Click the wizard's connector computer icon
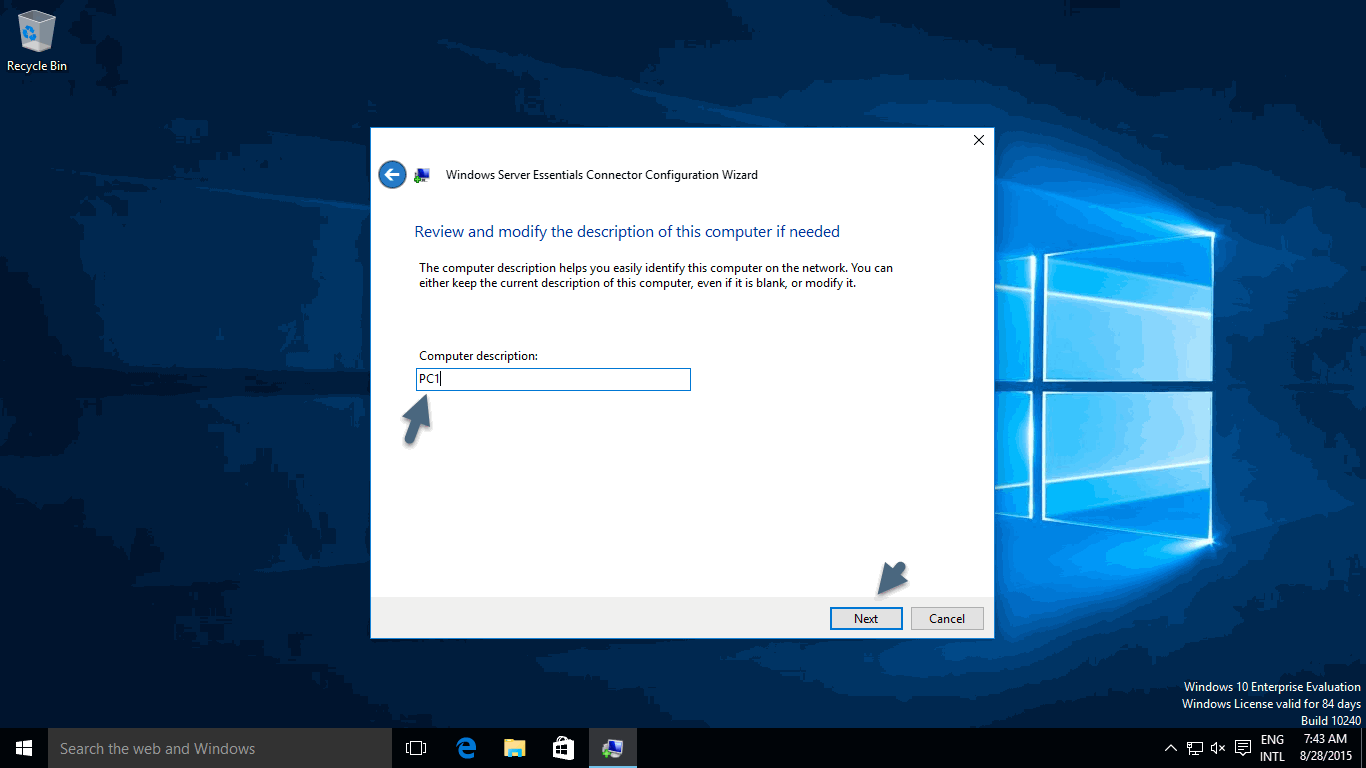 point(422,175)
